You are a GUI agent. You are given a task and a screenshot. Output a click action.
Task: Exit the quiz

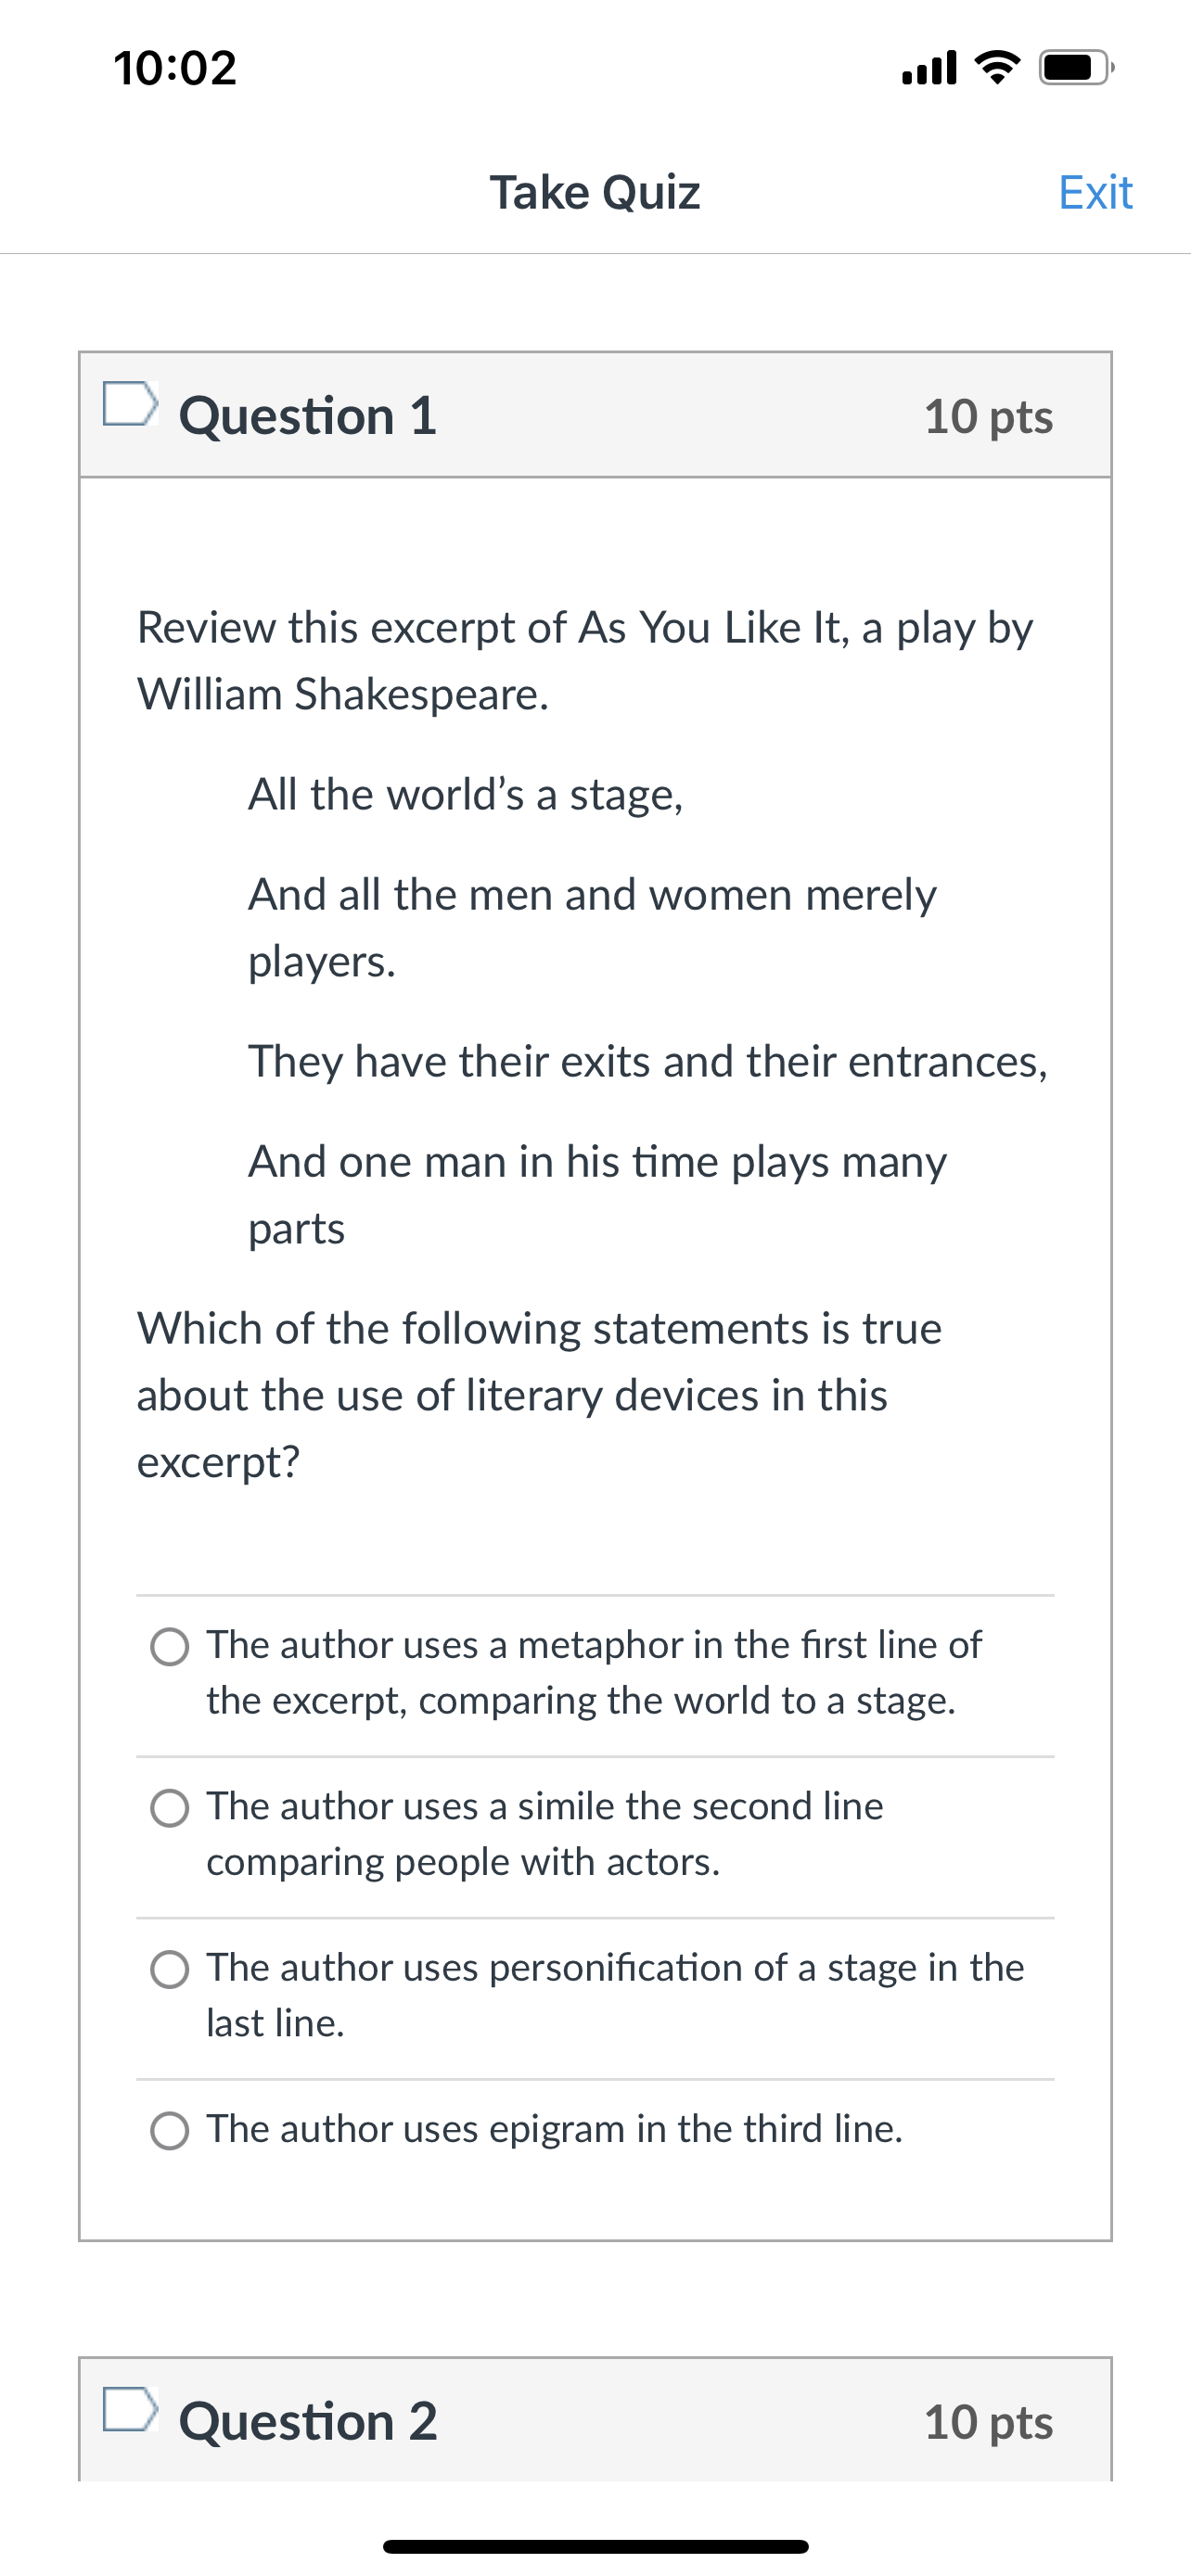(1095, 192)
